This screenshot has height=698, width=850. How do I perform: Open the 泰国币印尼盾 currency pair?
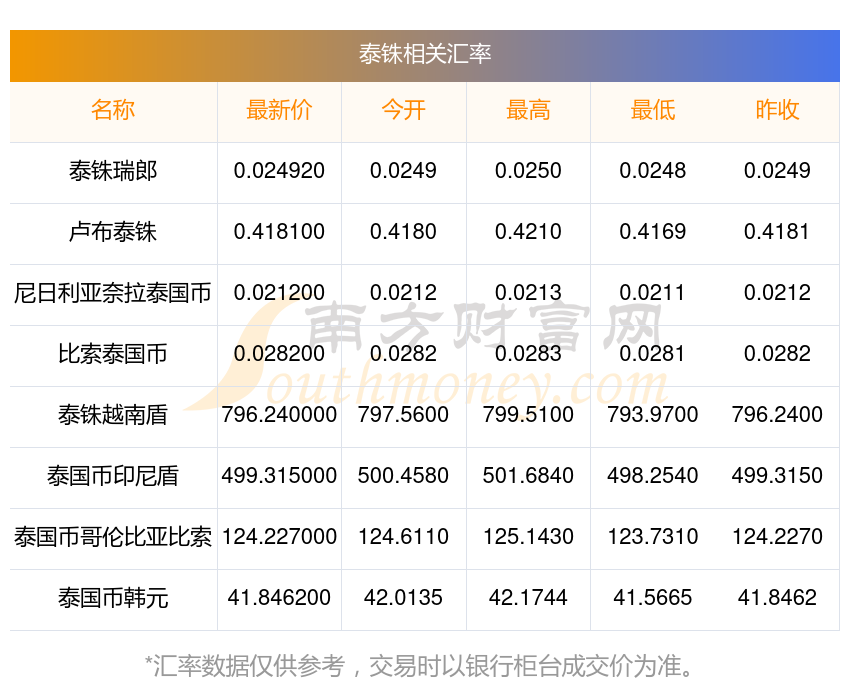(x=113, y=476)
